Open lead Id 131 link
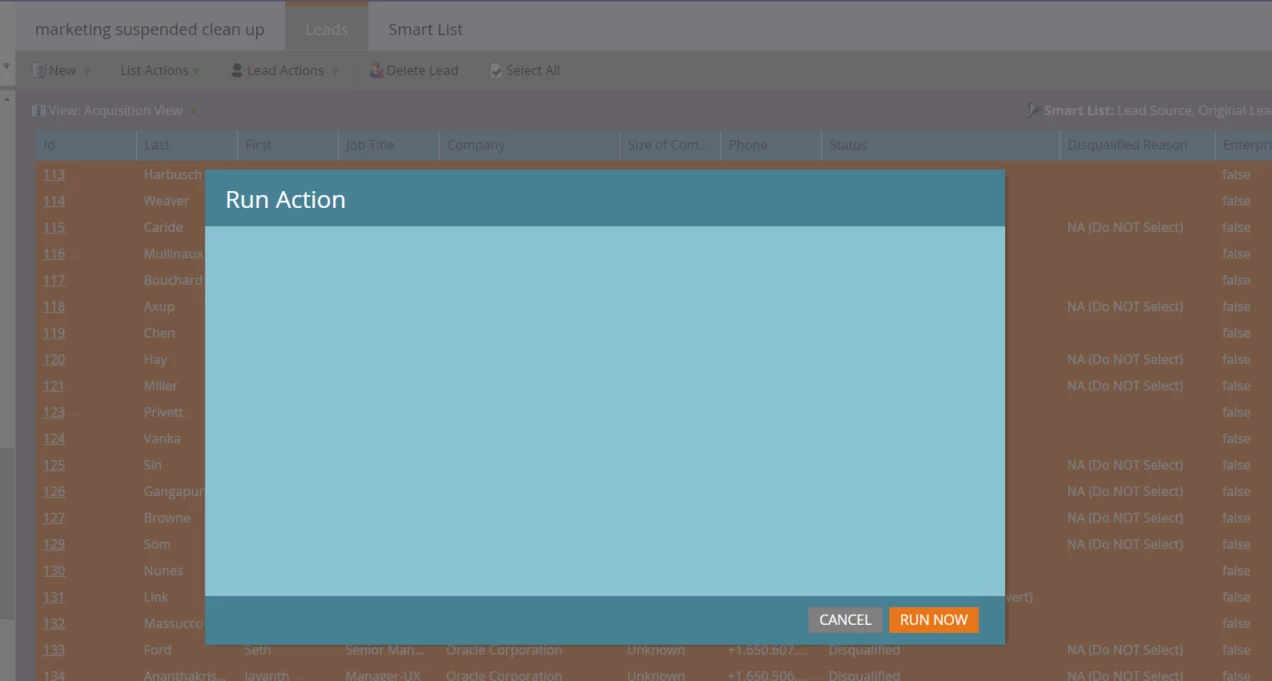Image resolution: width=1272 pixels, height=681 pixels. pos(54,597)
